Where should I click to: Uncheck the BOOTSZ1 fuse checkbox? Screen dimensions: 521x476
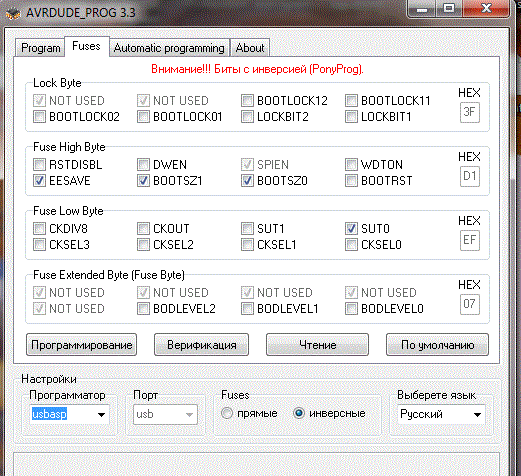click(x=143, y=181)
